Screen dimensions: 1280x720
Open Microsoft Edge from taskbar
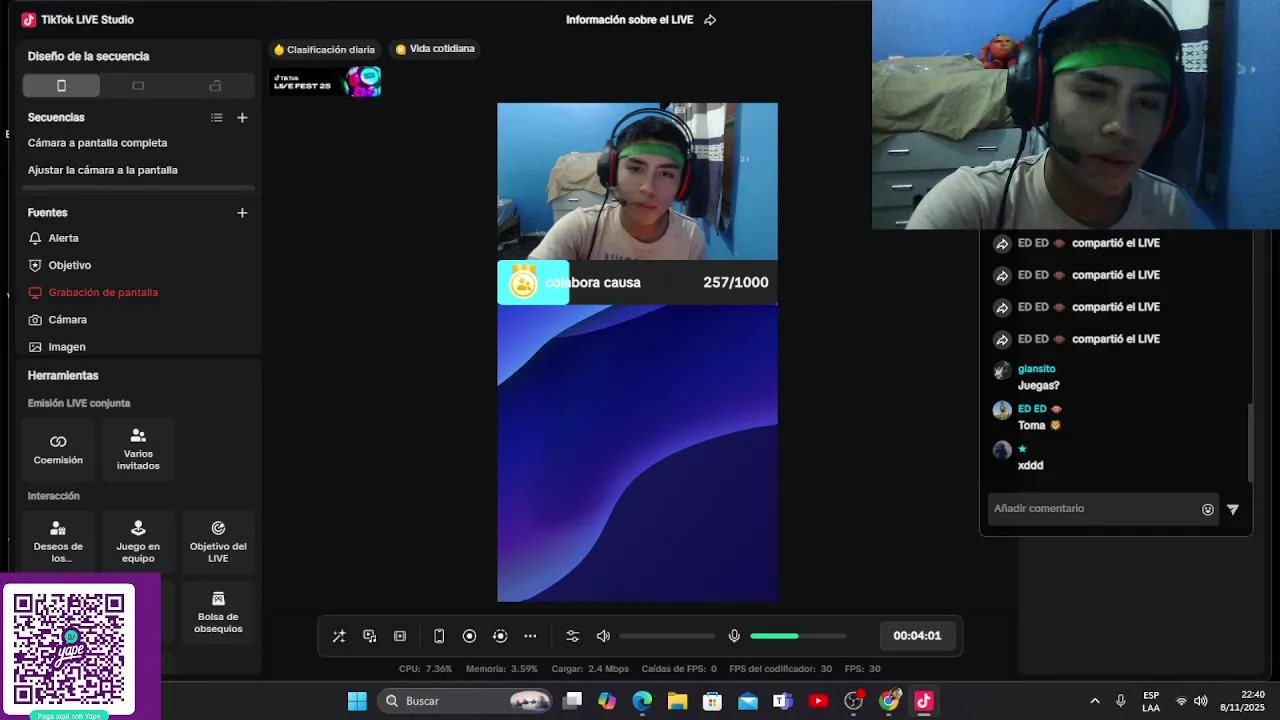[x=642, y=701]
